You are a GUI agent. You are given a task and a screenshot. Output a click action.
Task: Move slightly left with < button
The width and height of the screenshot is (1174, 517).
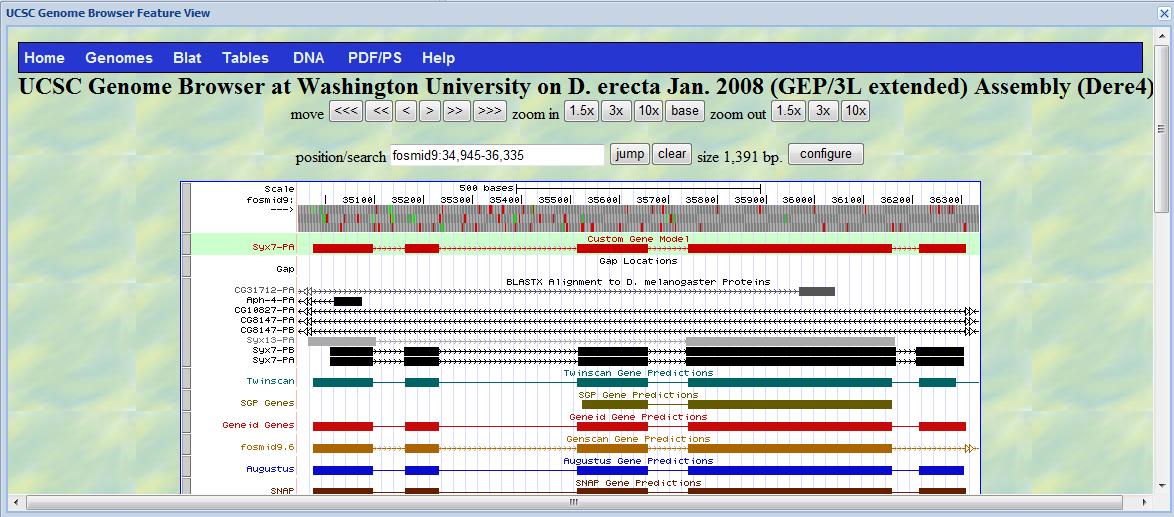point(407,111)
